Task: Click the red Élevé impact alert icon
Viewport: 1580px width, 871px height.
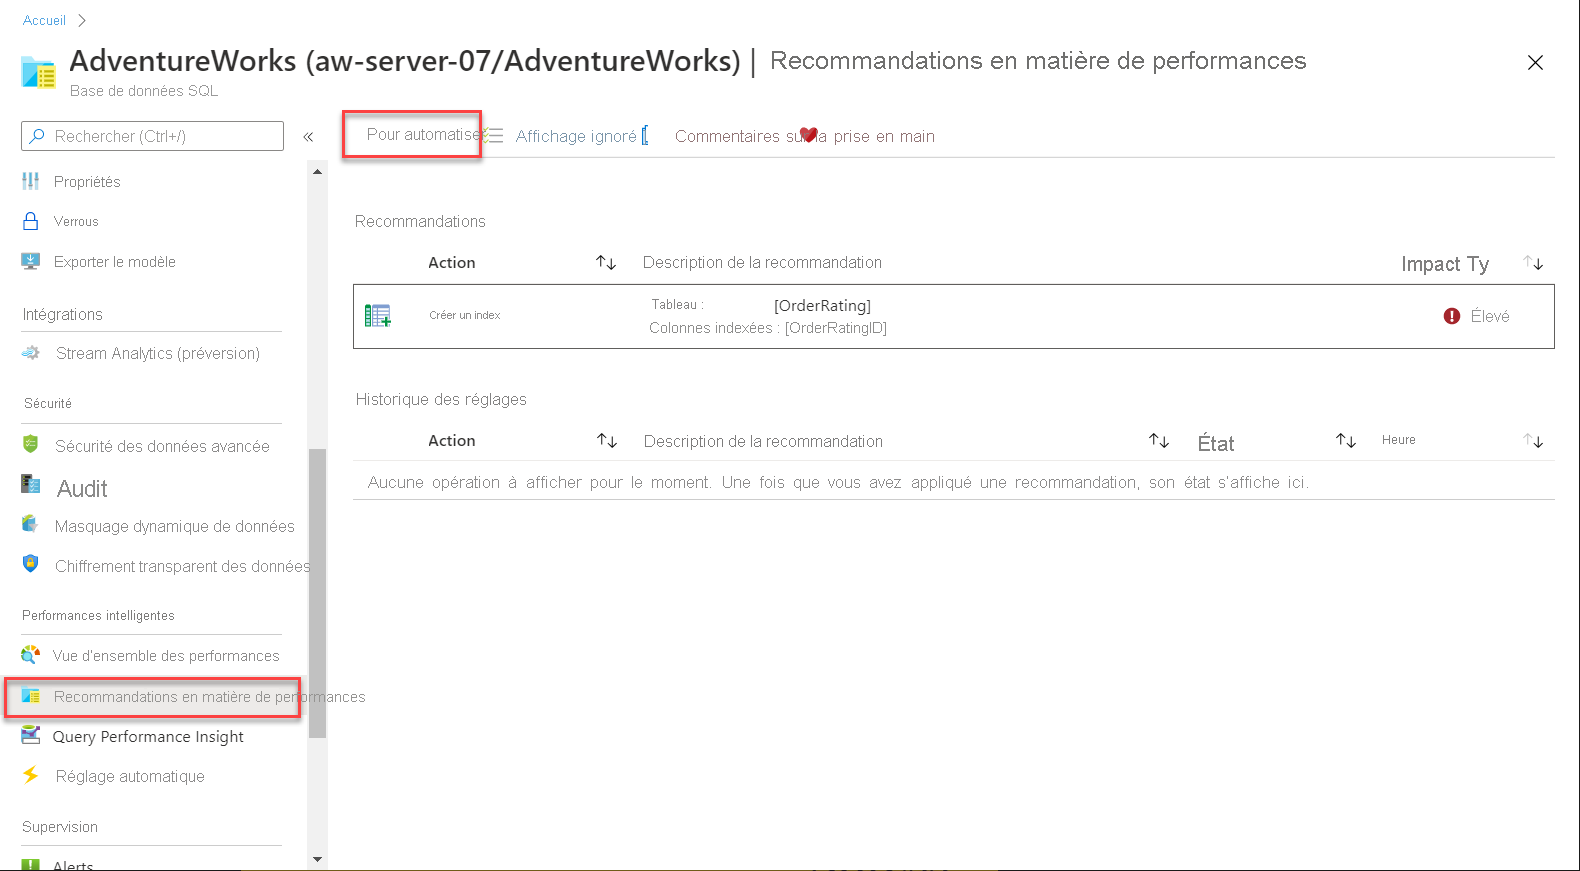Action: coord(1452,316)
